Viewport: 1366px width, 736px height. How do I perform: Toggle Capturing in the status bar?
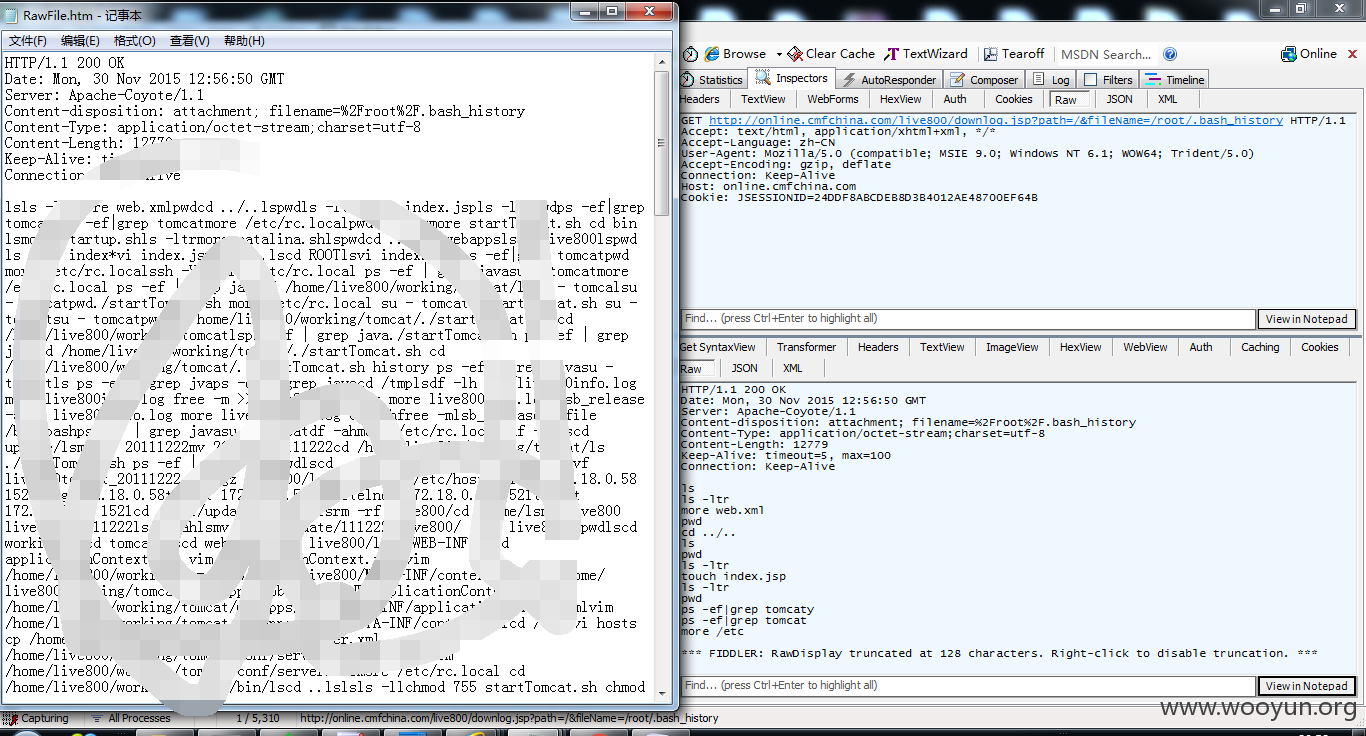[x=37, y=718]
